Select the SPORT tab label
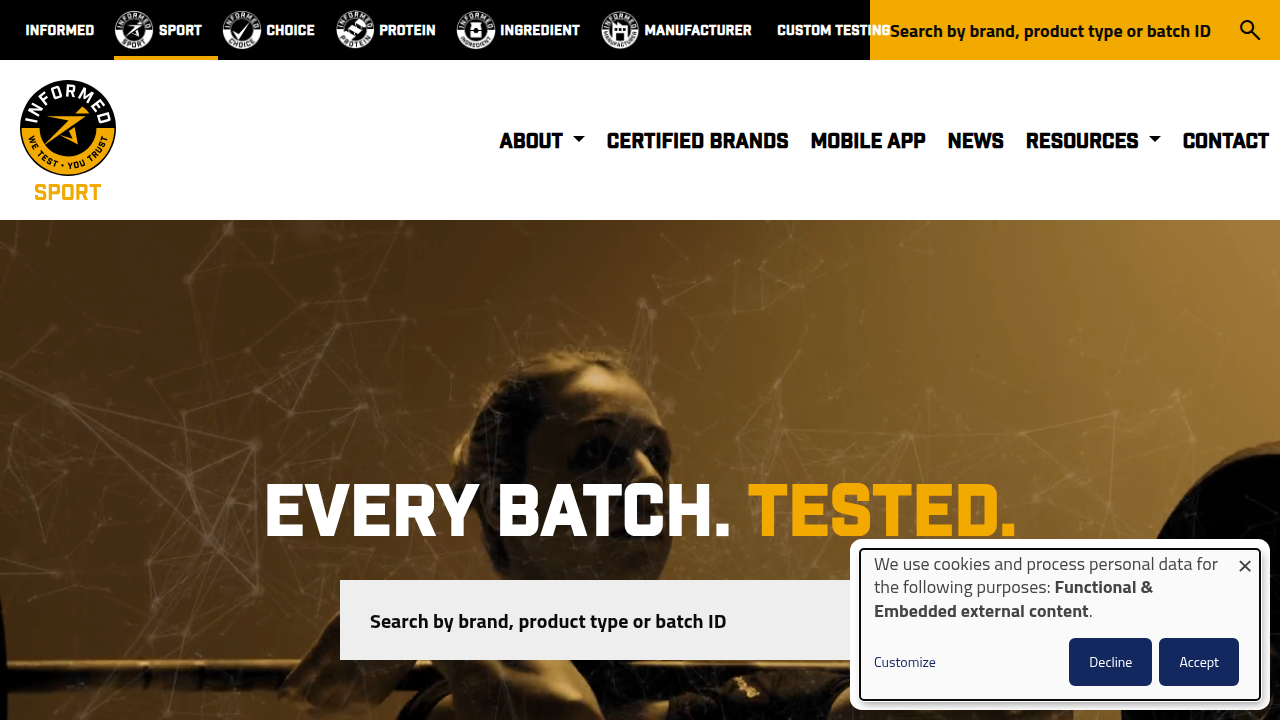1280x720 pixels. [180, 30]
